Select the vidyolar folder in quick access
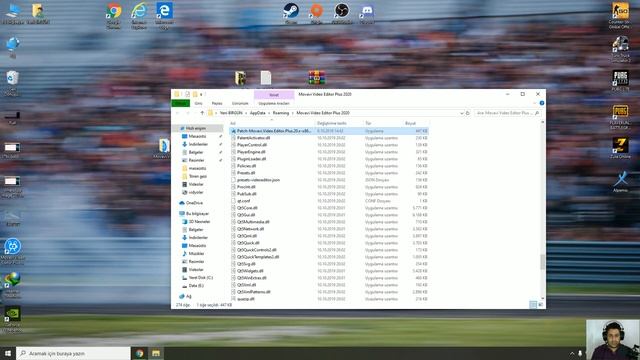 (196, 192)
